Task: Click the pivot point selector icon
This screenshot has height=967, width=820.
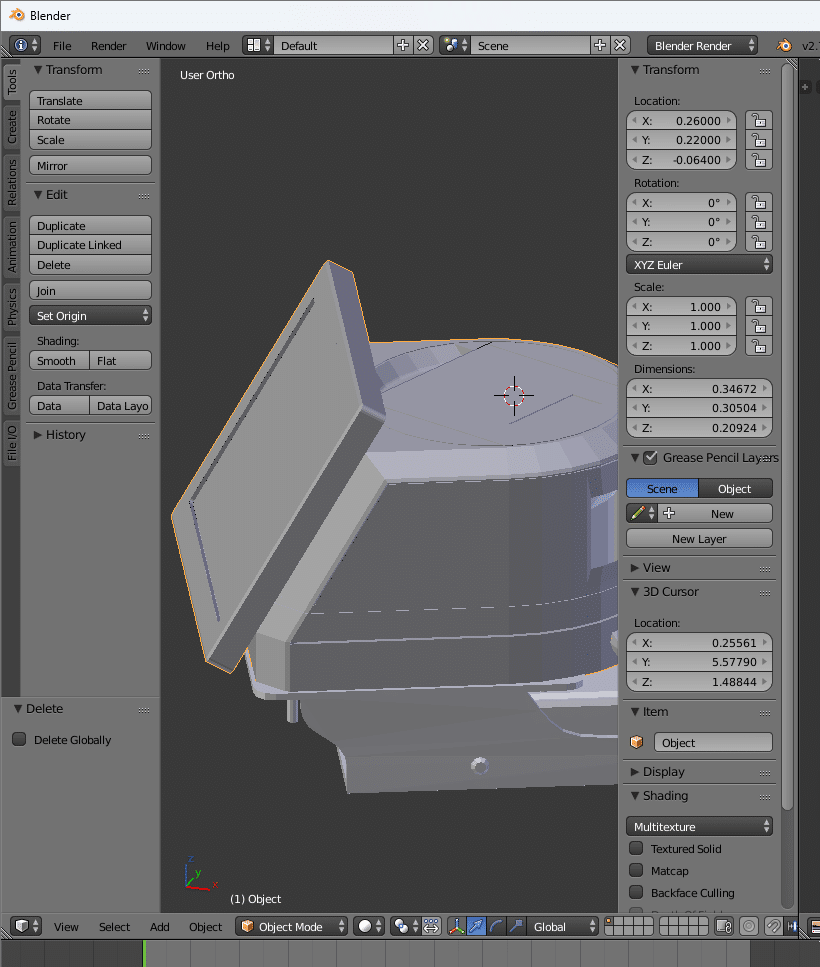Action: [x=405, y=926]
